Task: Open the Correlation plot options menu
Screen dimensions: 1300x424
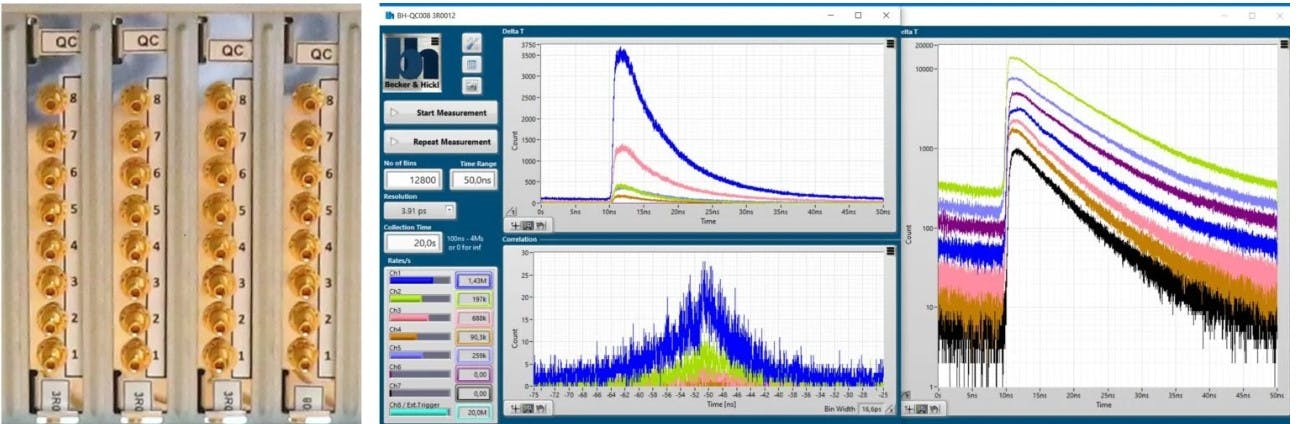Action: (x=889, y=252)
